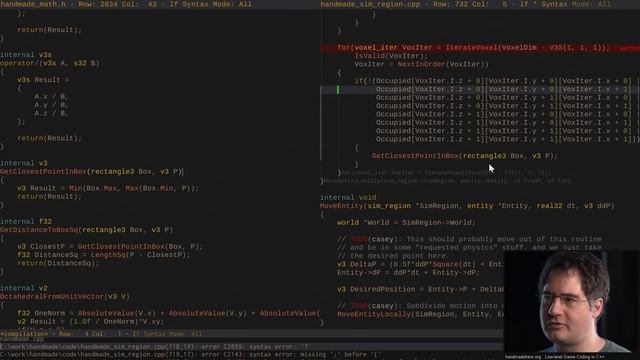Click the *compilation* buffer status bar
Image resolution: width=640 pixels, height=360 pixels.
[x=251, y=334]
